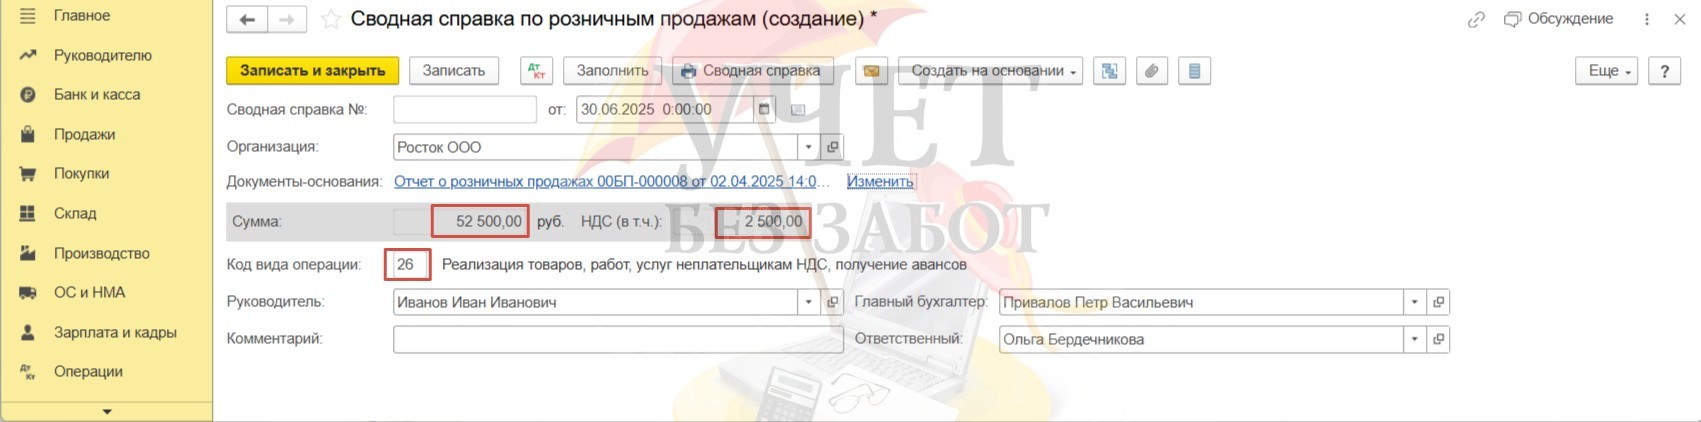Open the Еще dropdown menu

1607,71
